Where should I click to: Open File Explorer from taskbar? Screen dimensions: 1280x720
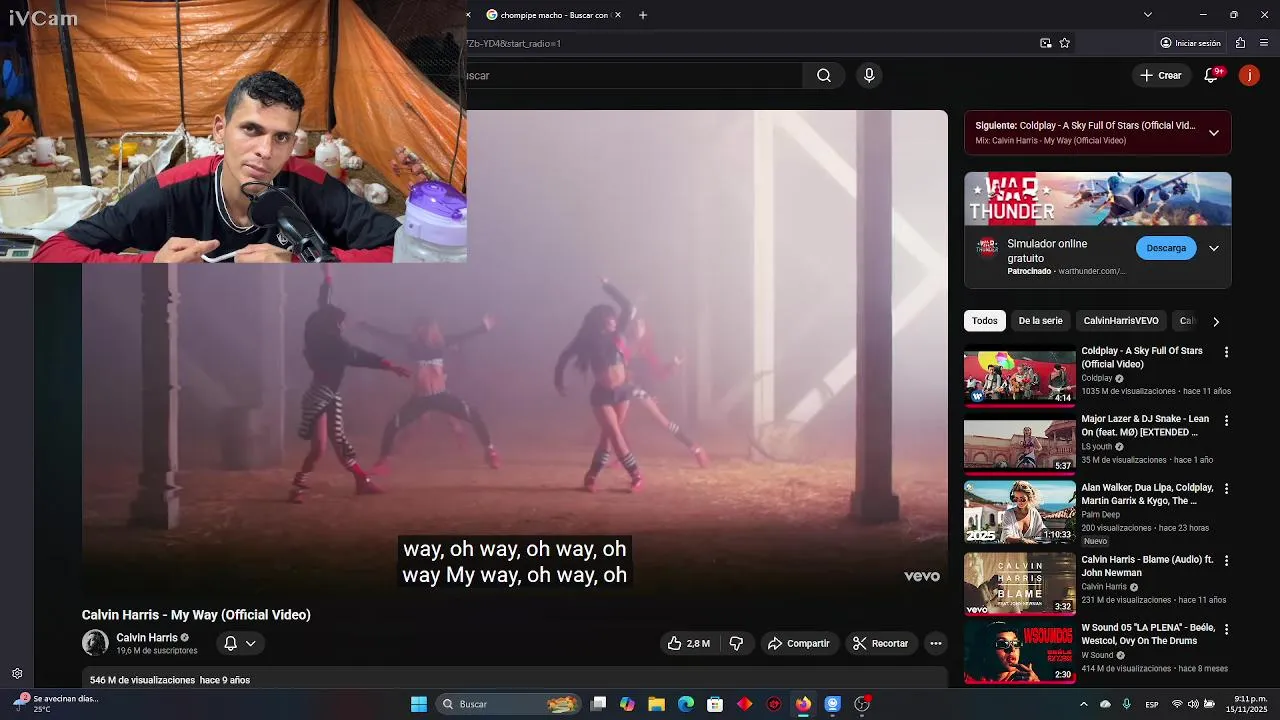tap(656, 704)
